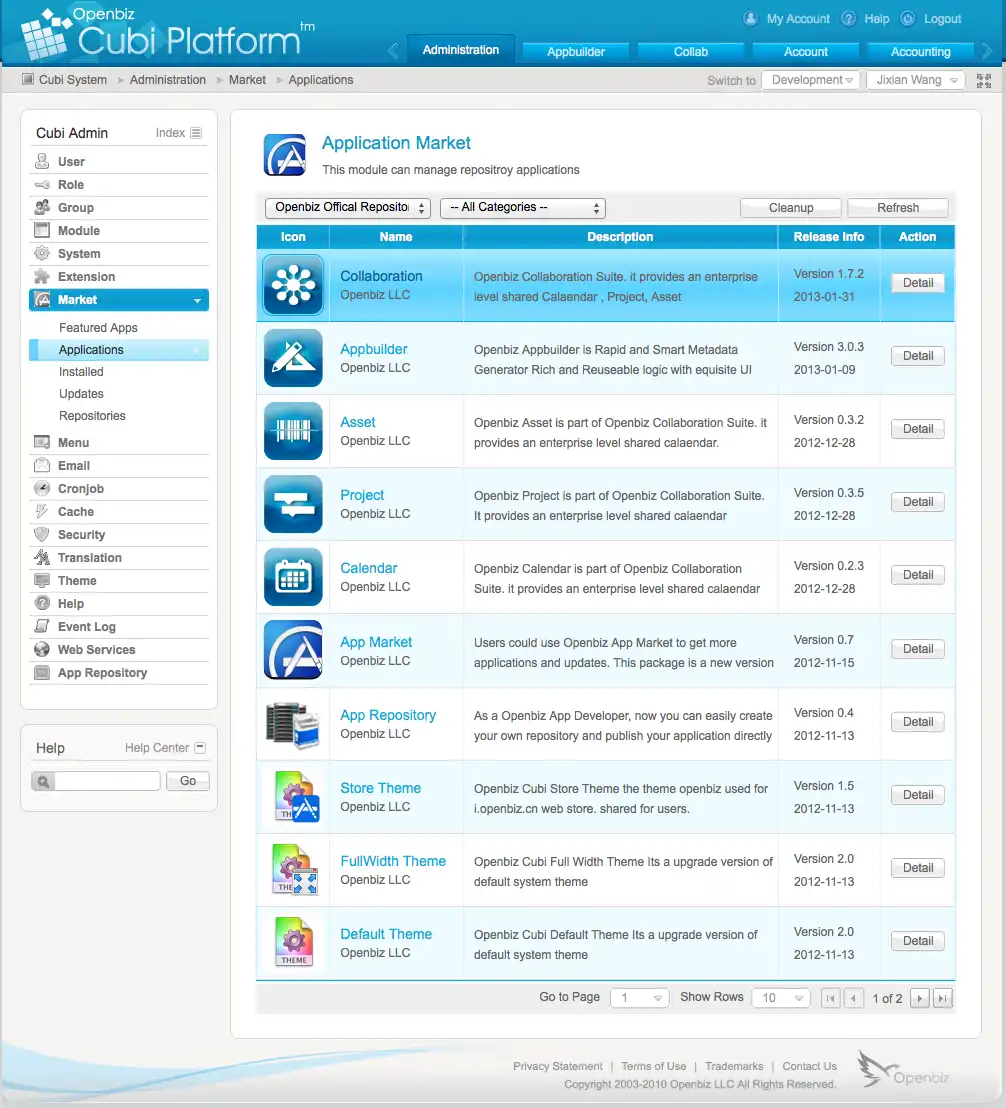Screen dimensions: 1006x1108
Task: Click the Calendar app icon
Action: [293, 577]
